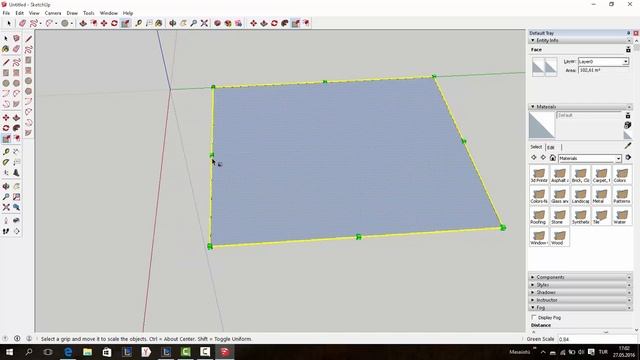Screen dimensions: 640x360
Task: Click the credits status bar icon
Action: coord(17,339)
